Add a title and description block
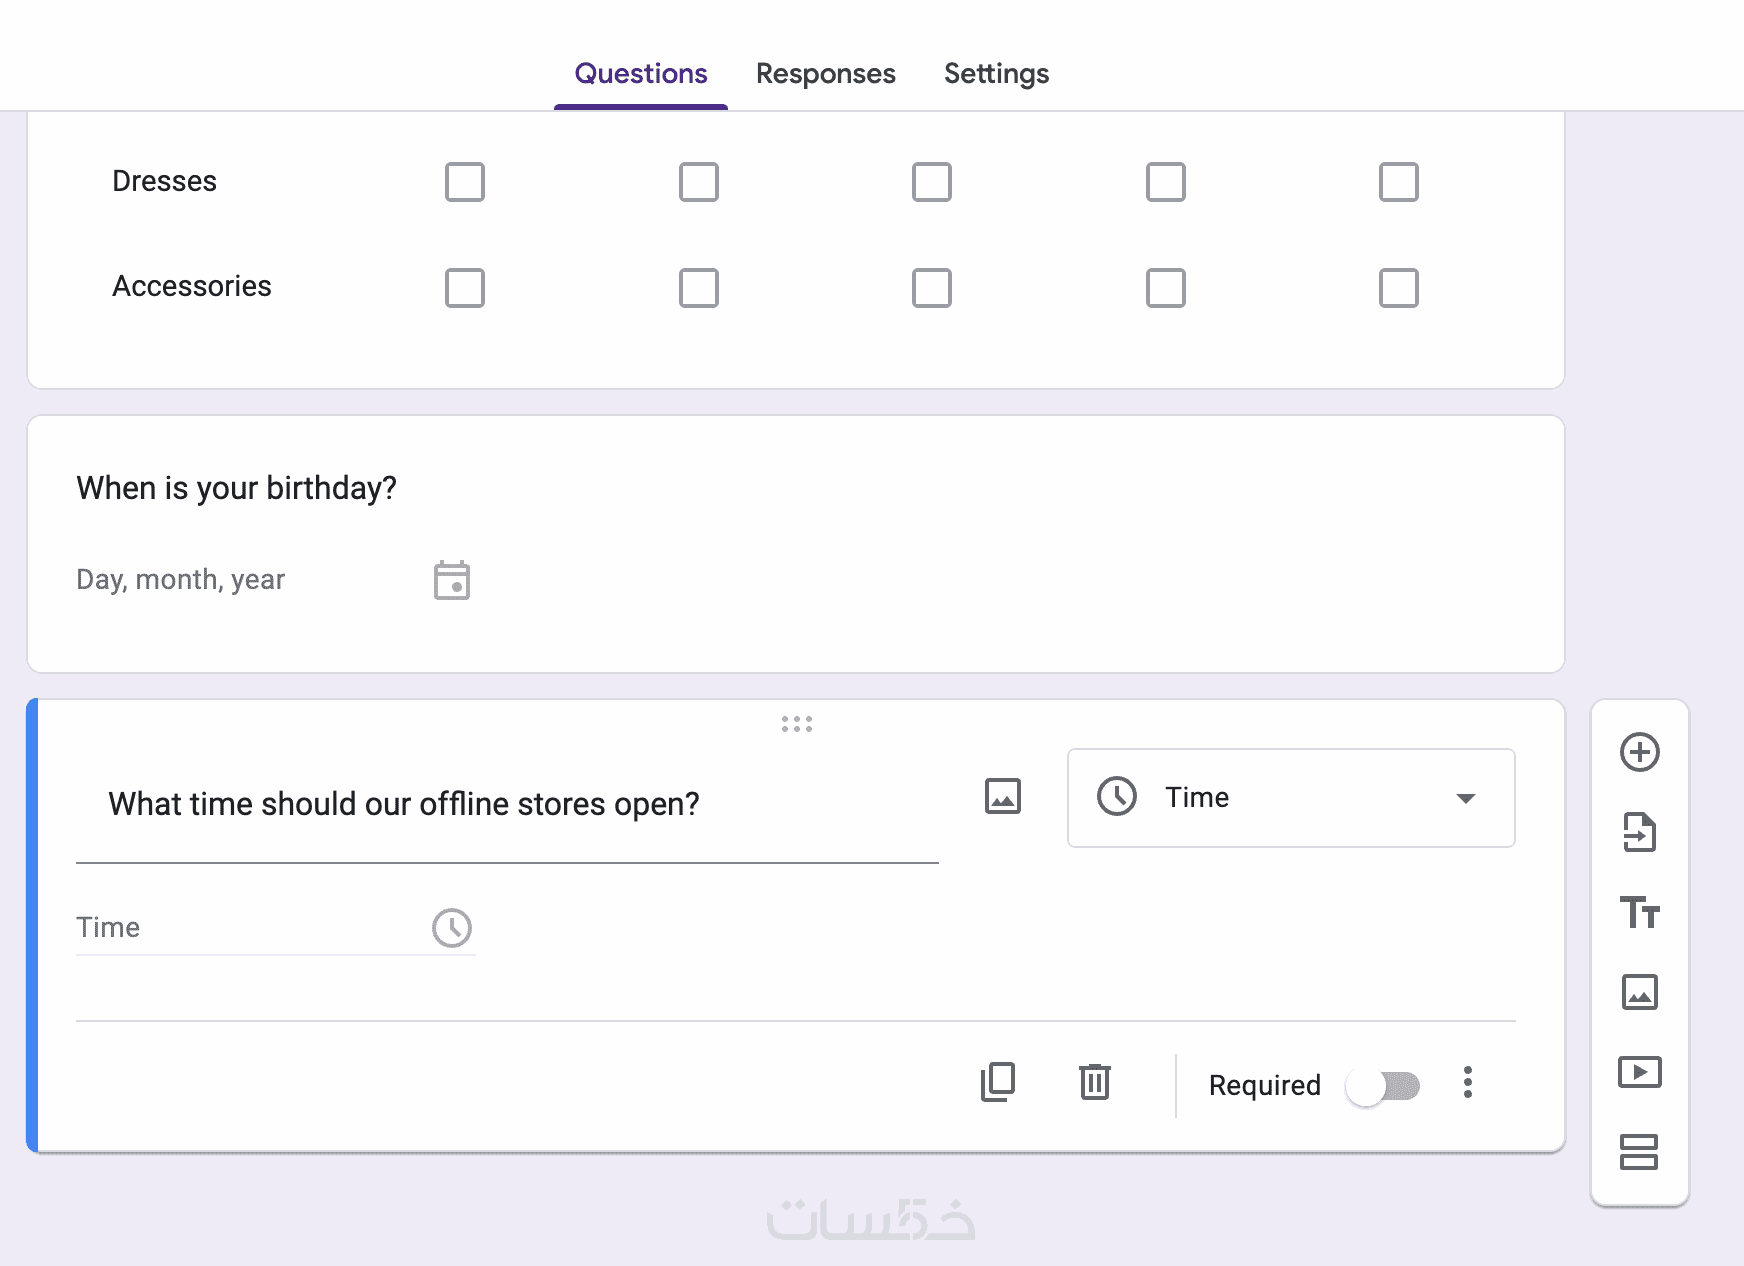 pyautogui.click(x=1639, y=912)
